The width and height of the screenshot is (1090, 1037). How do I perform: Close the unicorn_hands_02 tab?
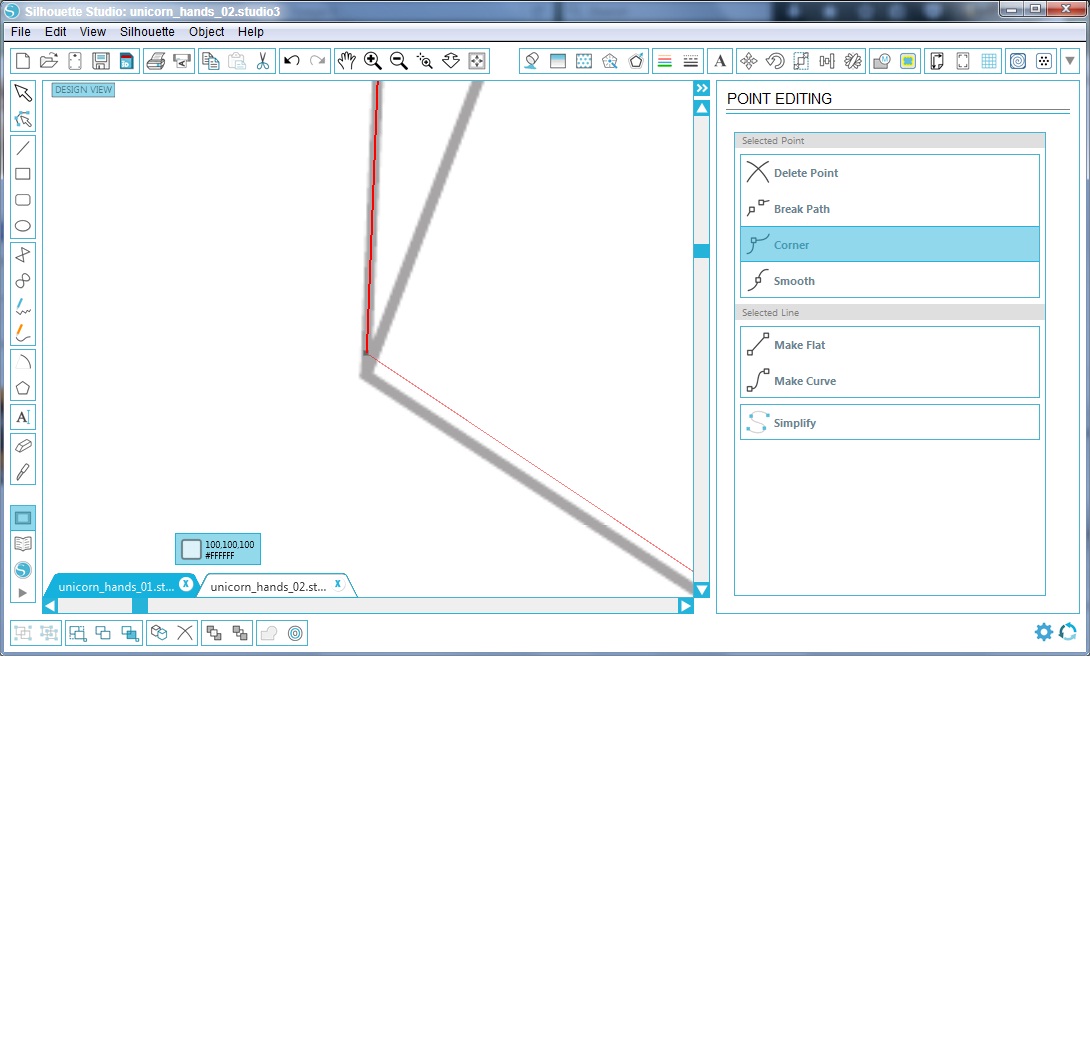click(x=338, y=584)
